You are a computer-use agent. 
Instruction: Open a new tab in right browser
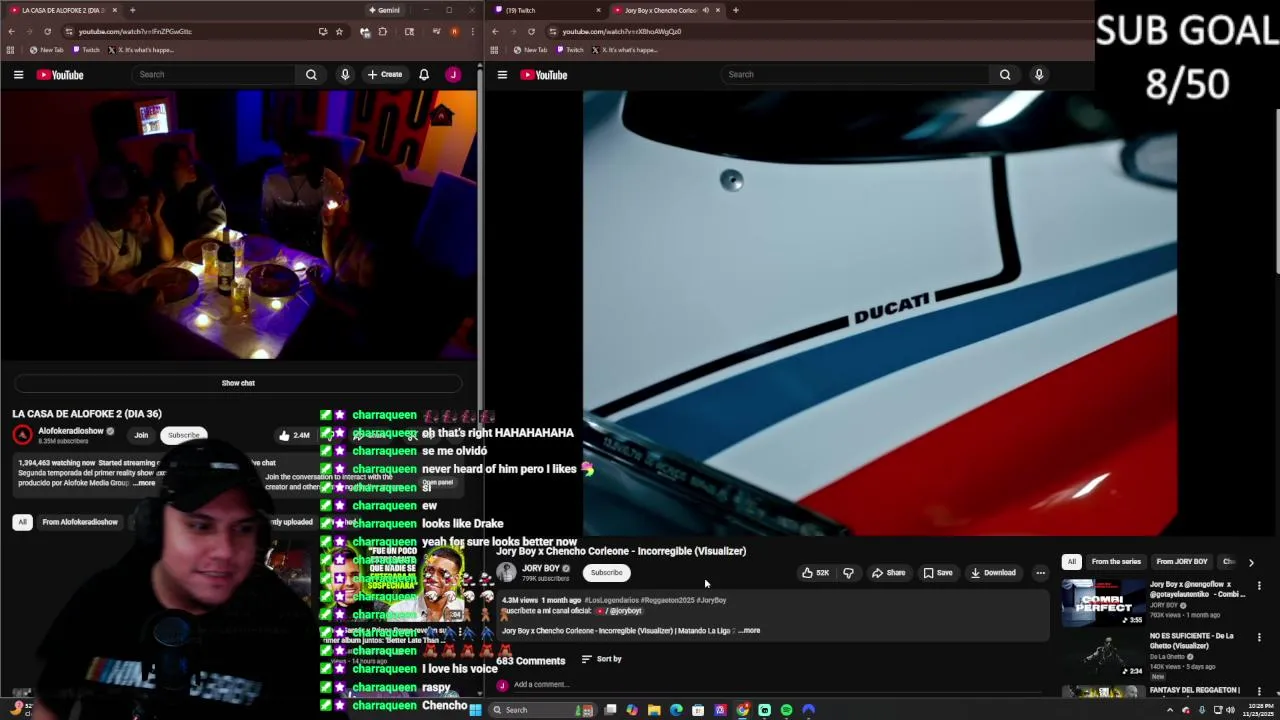735,10
